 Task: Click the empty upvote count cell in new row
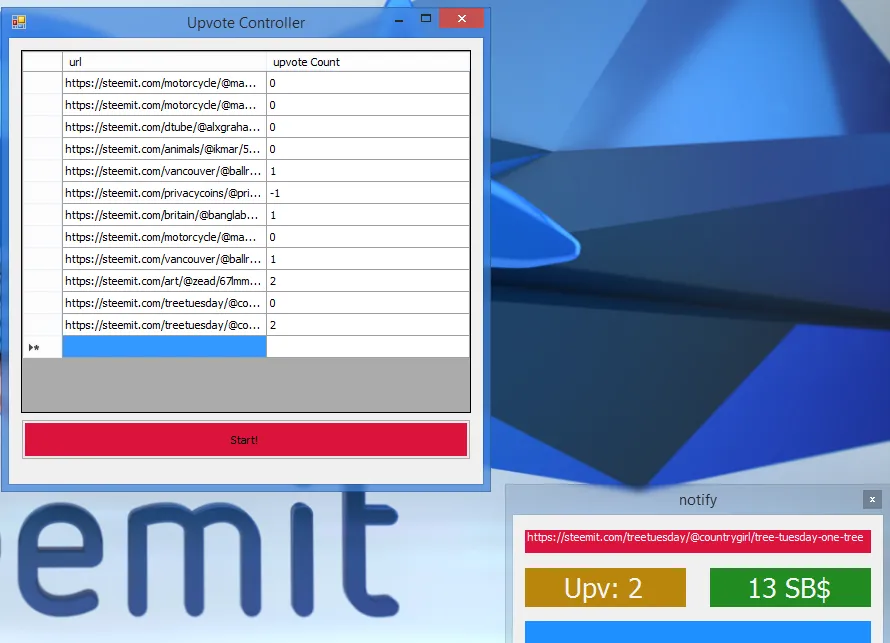pyautogui.click(x=368, y=347)
